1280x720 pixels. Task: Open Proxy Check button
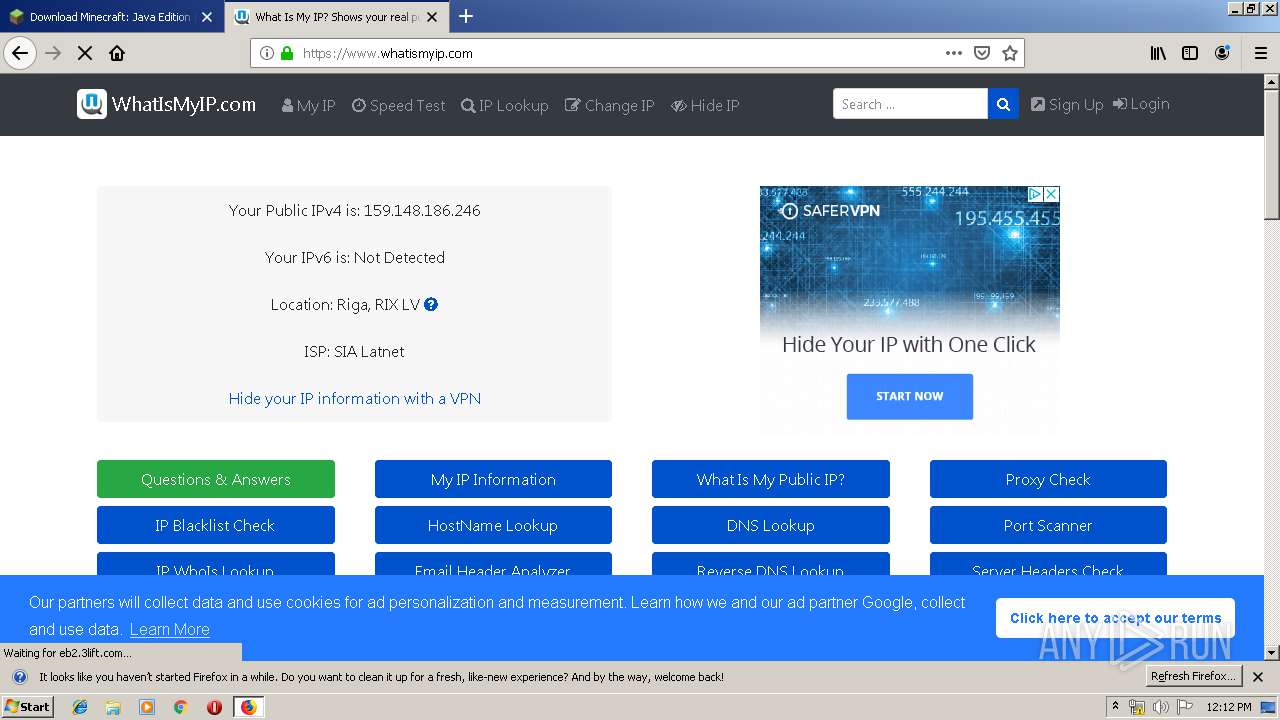1048,479
